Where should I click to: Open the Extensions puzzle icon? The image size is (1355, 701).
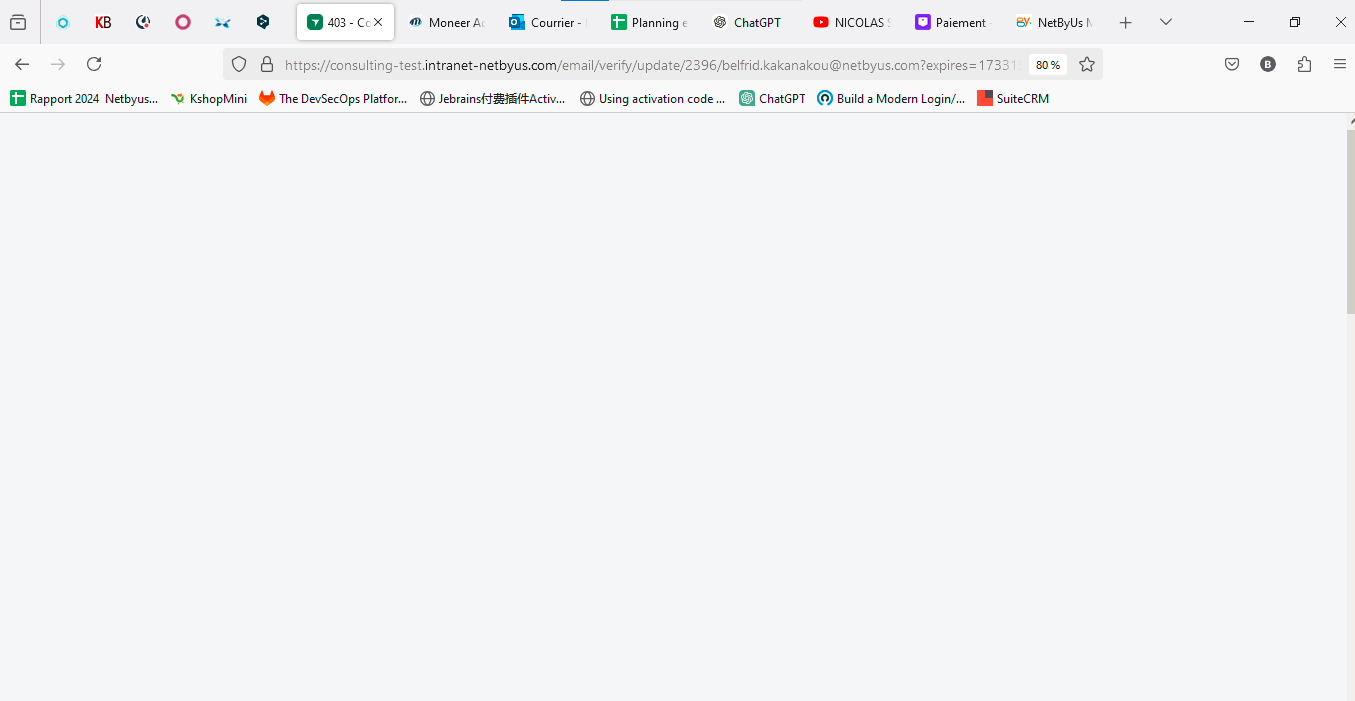coord(1304,64)
